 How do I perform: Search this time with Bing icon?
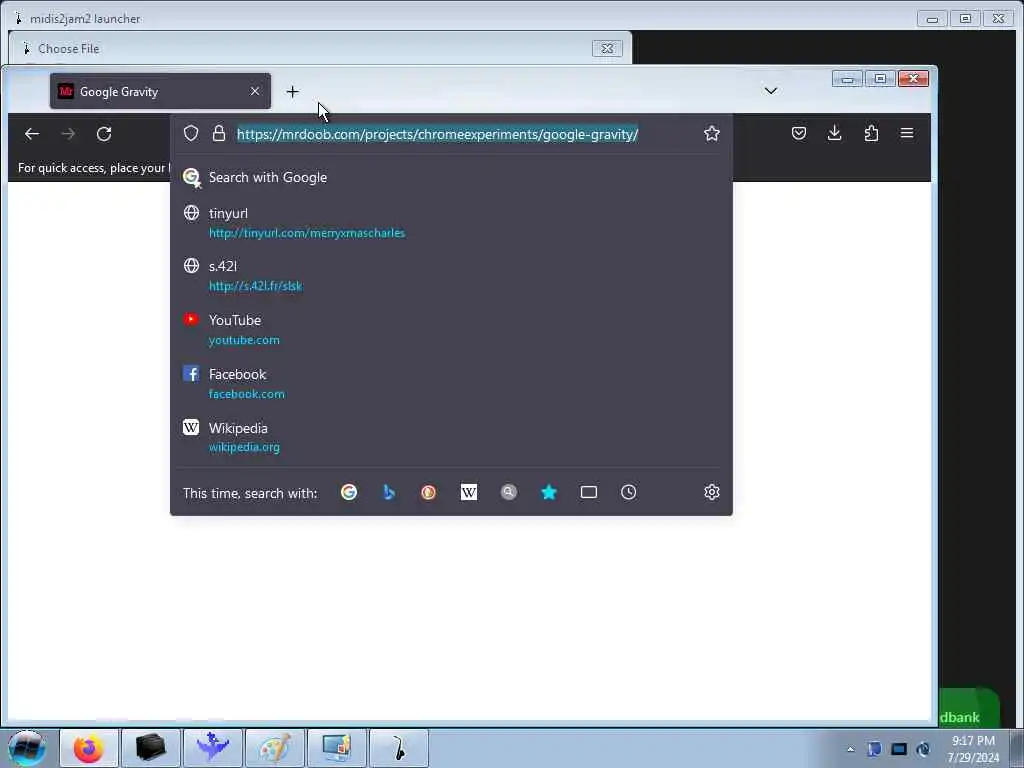(x=389, y=492)
